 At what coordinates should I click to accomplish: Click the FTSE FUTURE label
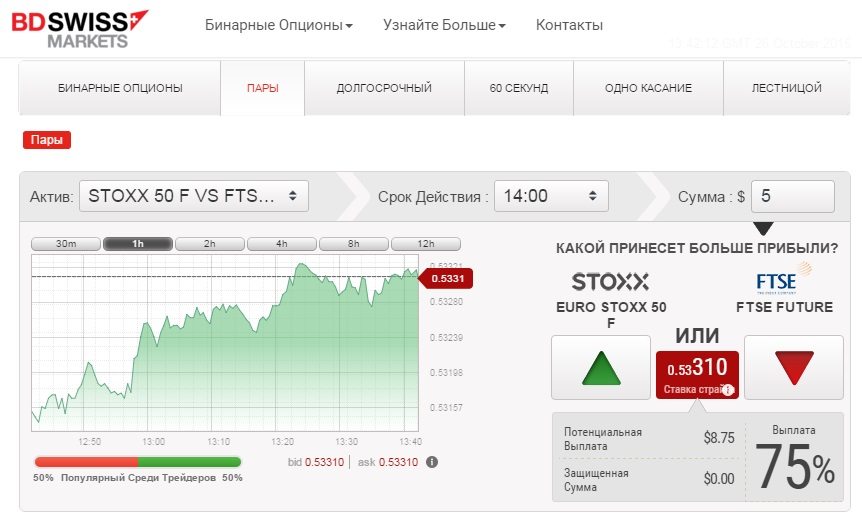(784, 307)
